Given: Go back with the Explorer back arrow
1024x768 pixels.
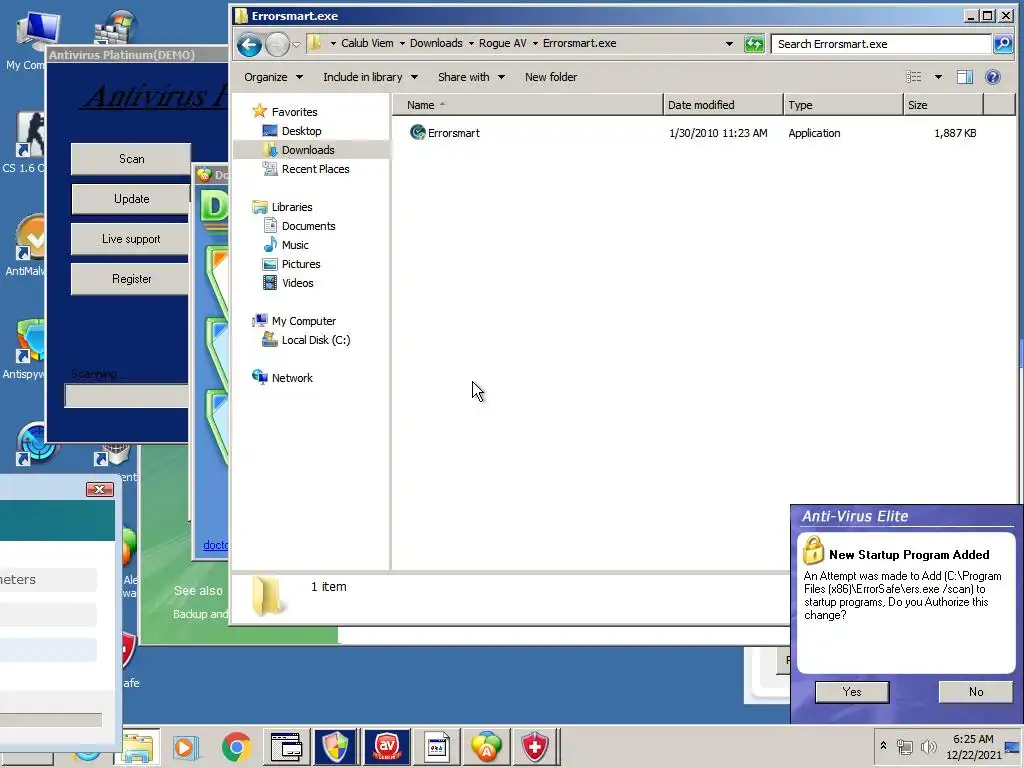Looking at the screenshot, I should click(249, 44).
